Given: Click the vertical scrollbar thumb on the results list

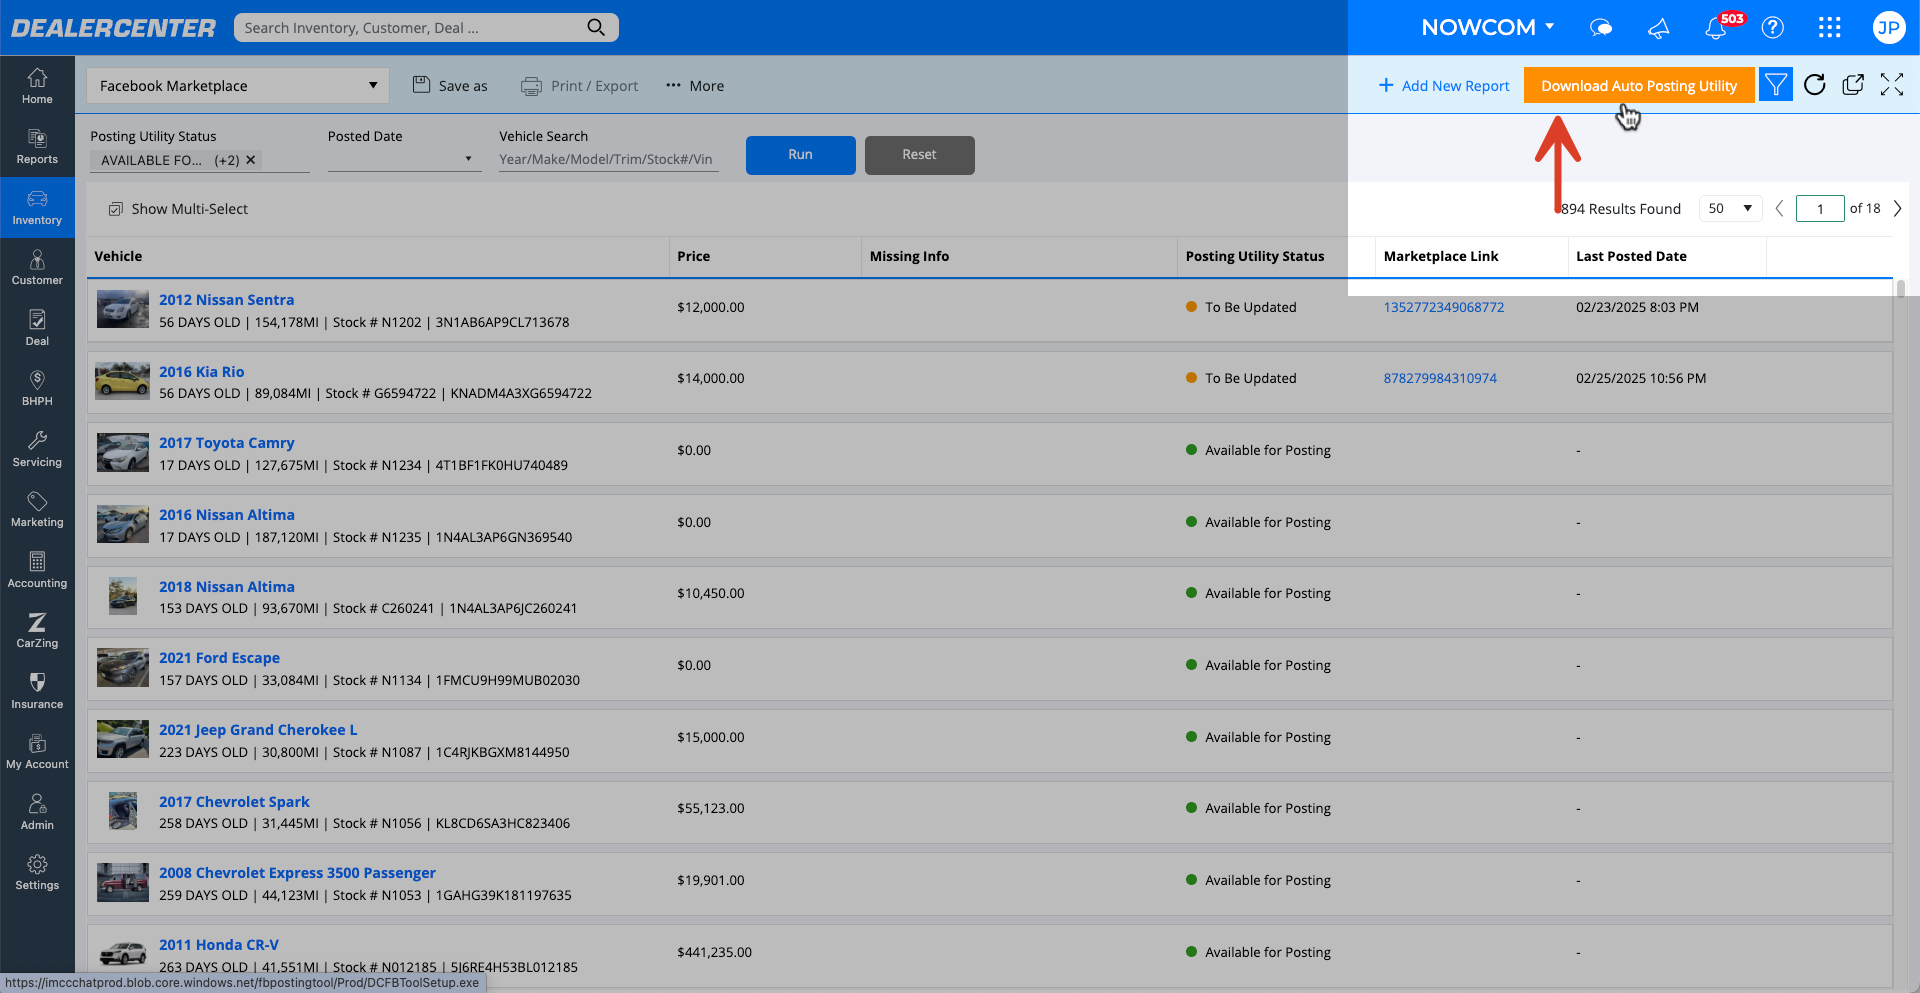Looking at the screenshot, I should pyautogui.click(x=1900, y=289).
